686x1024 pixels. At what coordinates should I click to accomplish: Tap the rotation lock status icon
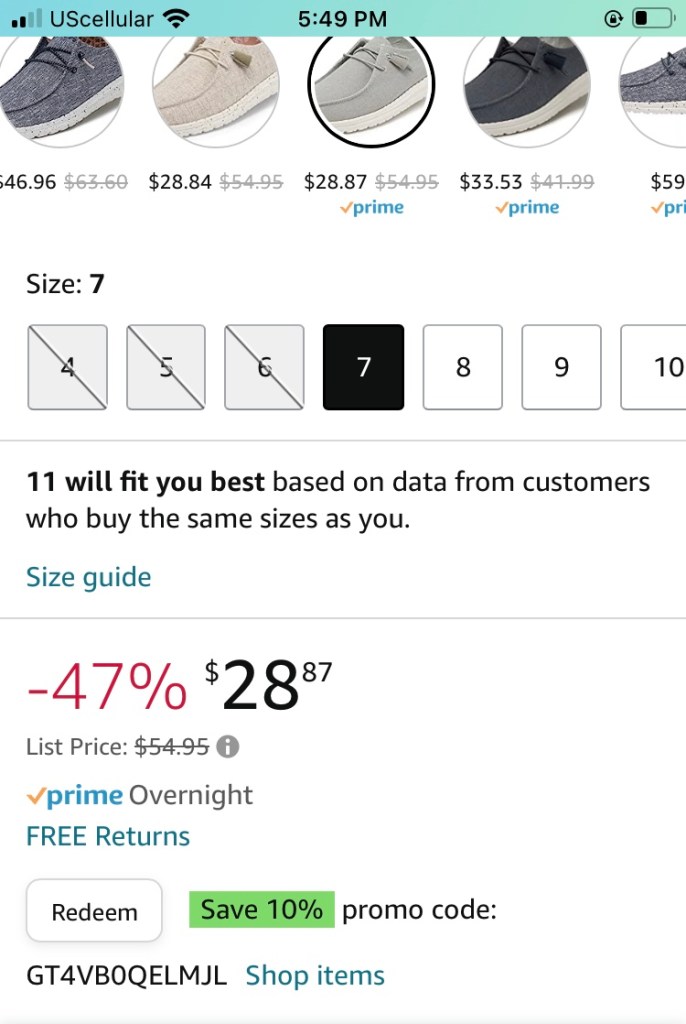[614, 18]
